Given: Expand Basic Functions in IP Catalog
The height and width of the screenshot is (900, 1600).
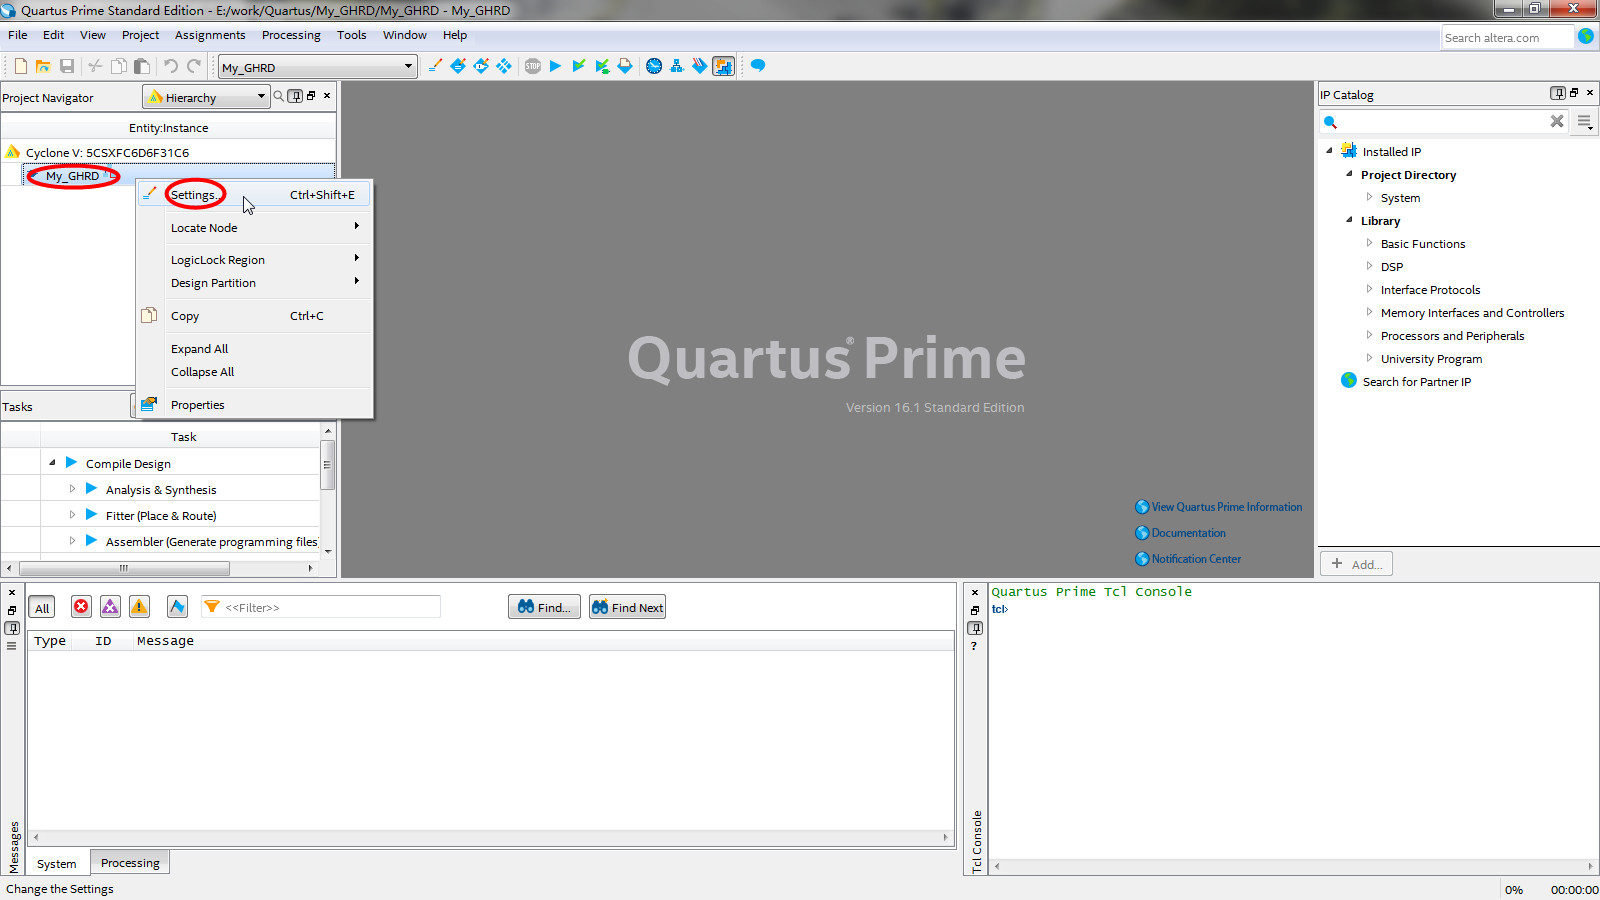Looking at the screenshot, I should [1369, 243].
